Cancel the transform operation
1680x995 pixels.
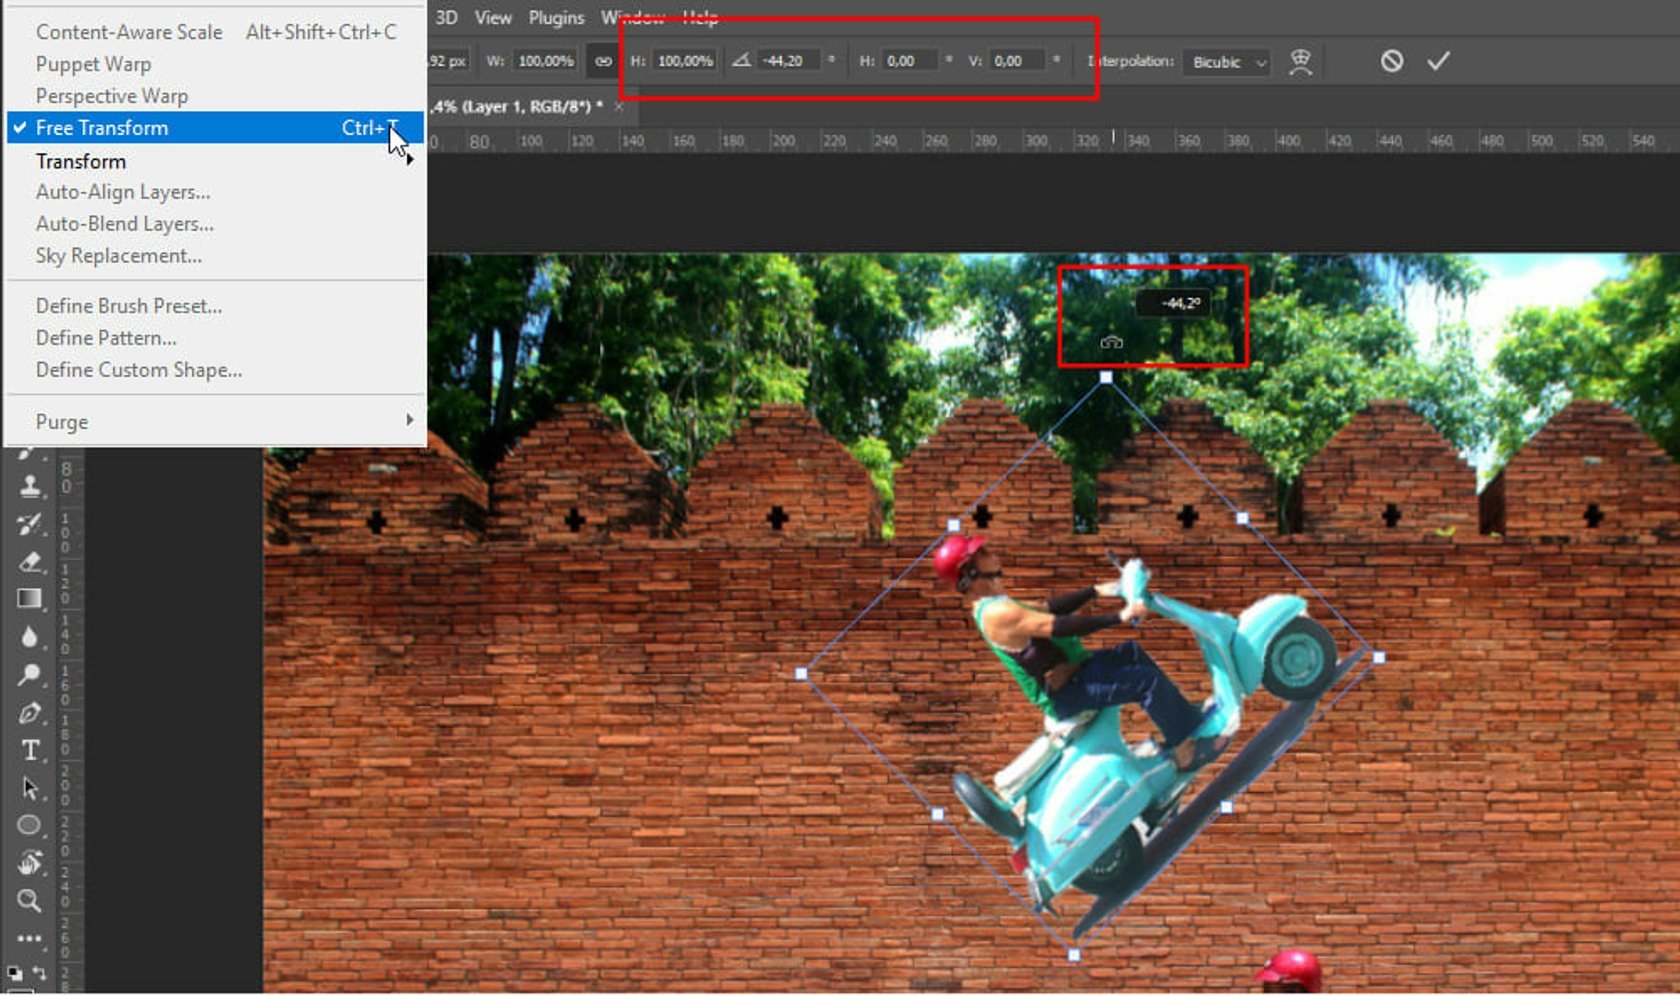click(1390, 60)
